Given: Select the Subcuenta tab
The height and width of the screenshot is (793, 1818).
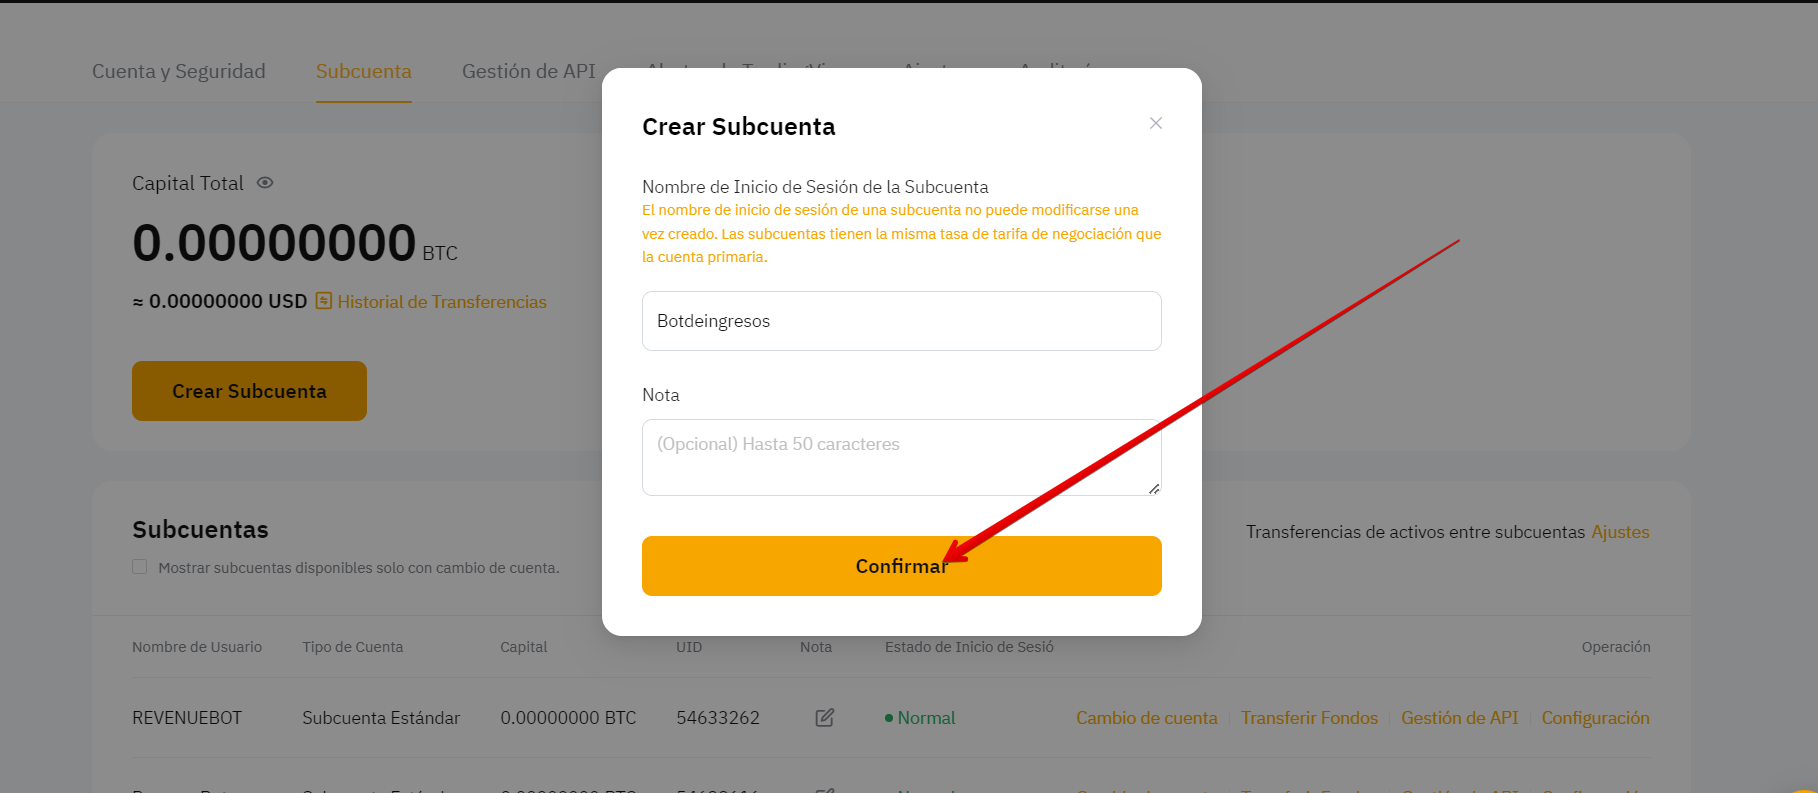Looking at the screenshot, I should point(364,71).
